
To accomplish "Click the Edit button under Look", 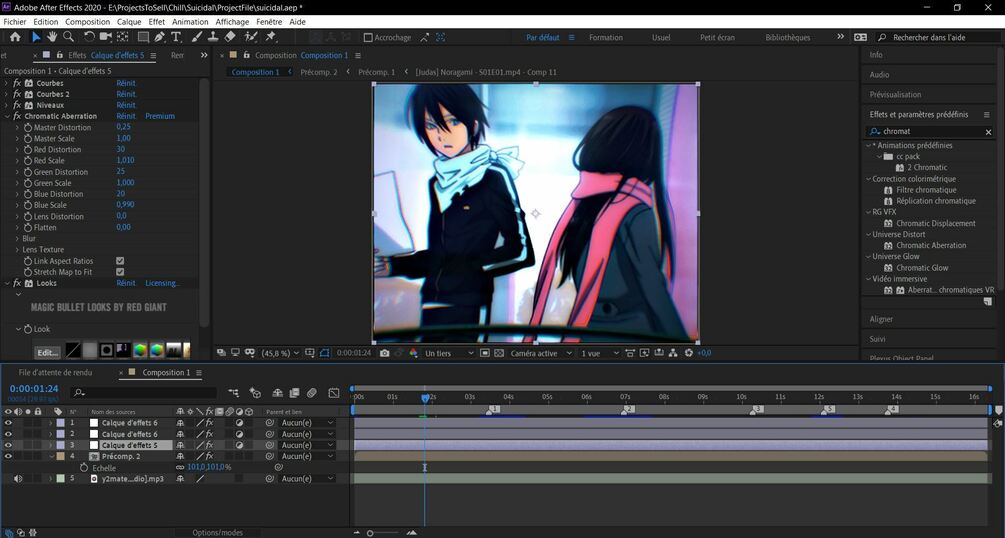I will click(47, 352).
